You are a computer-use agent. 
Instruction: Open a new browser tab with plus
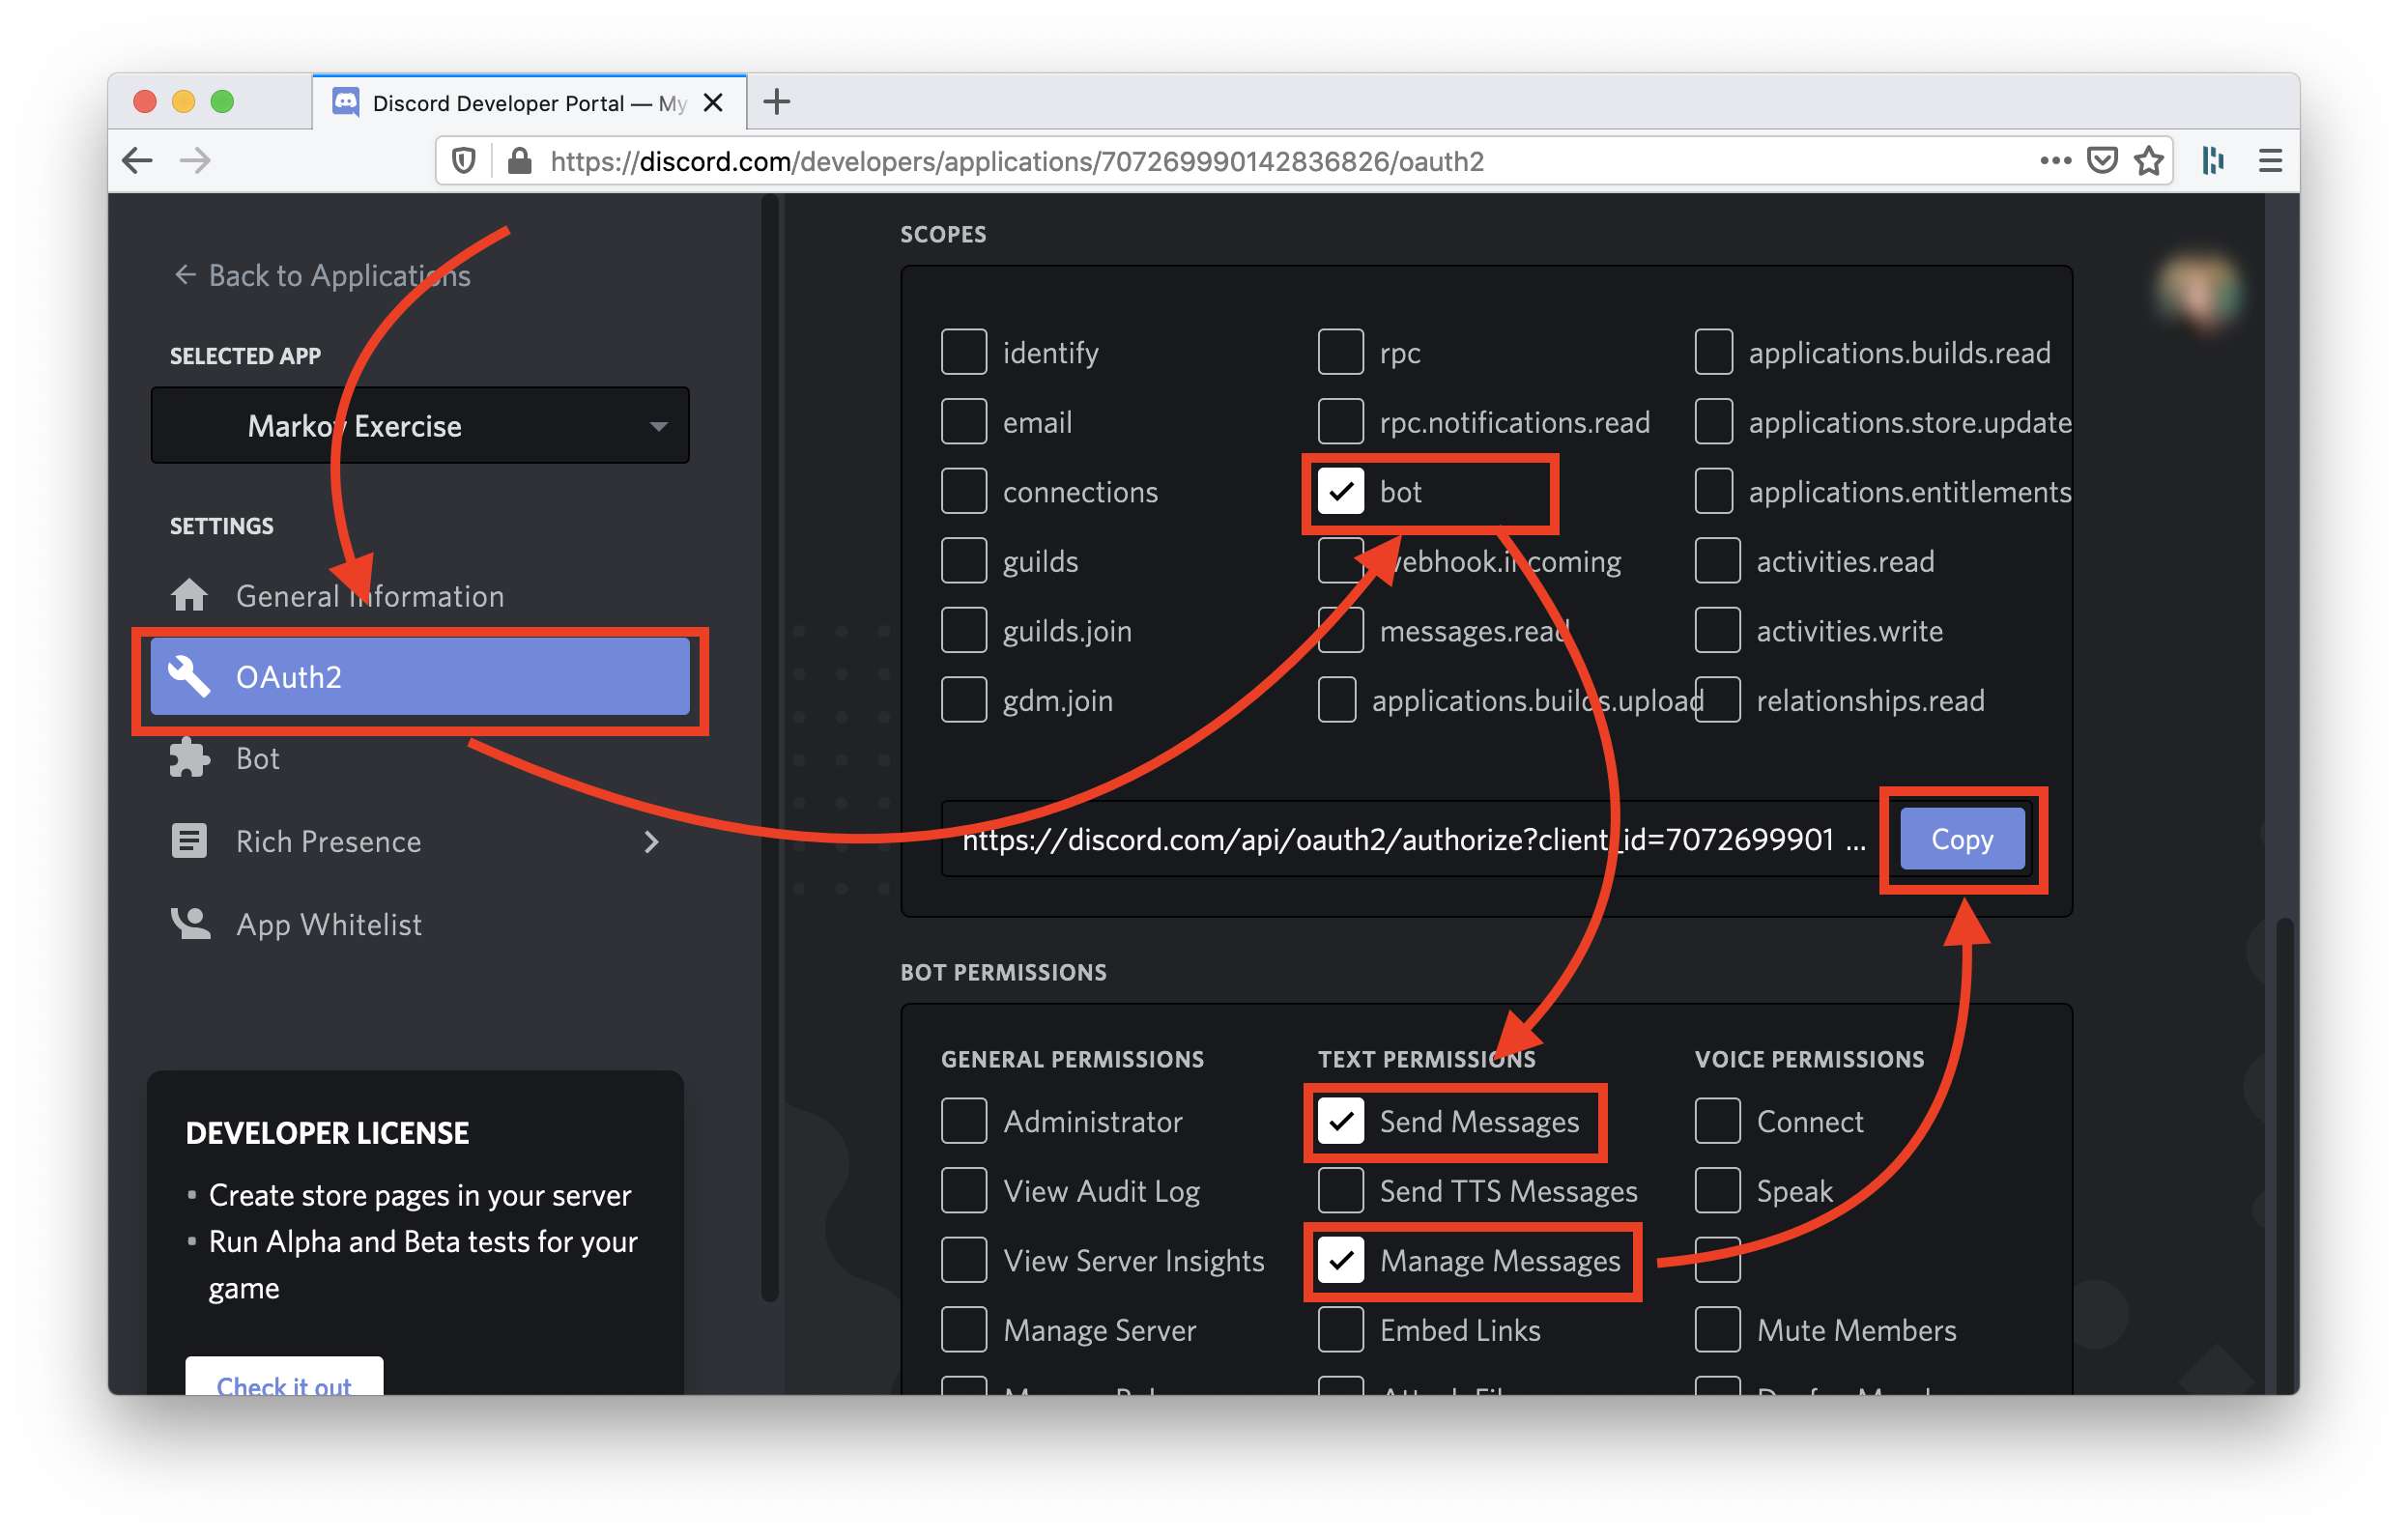(776, 102)
